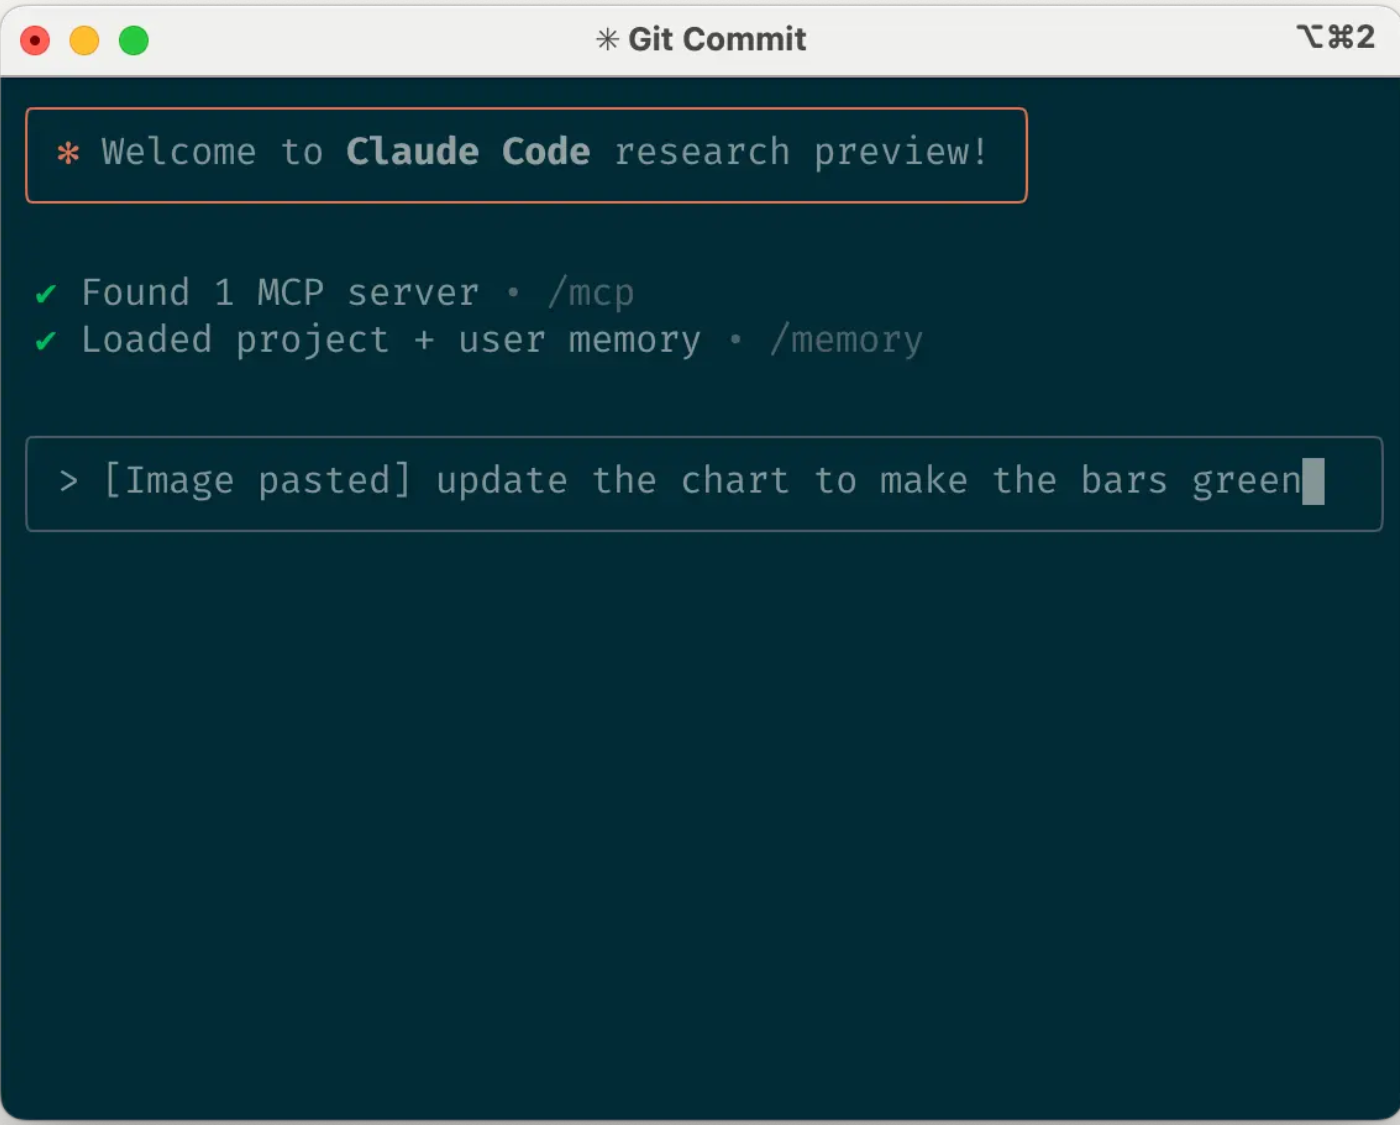Click the green checkmark next to Found 1 MCP server
Viewport: 1400px width, 1125px height.
click(x=45, y=294)
